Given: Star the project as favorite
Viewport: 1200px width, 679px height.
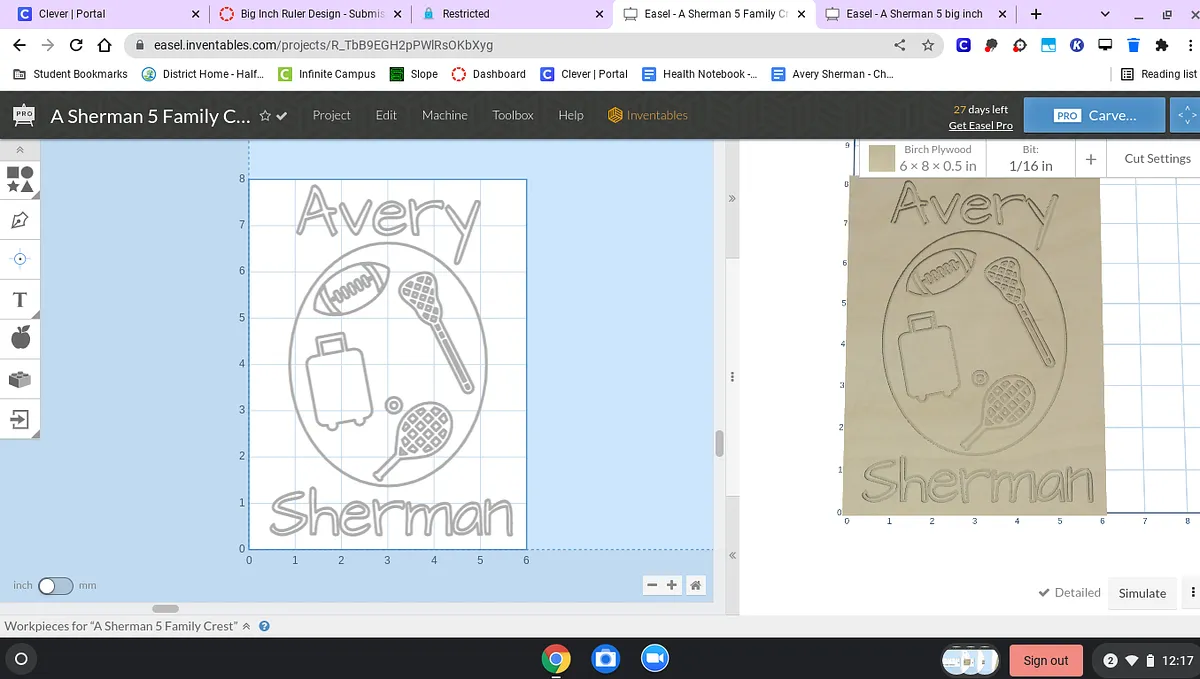Looking at the screenshot, I should coord(265,116).
